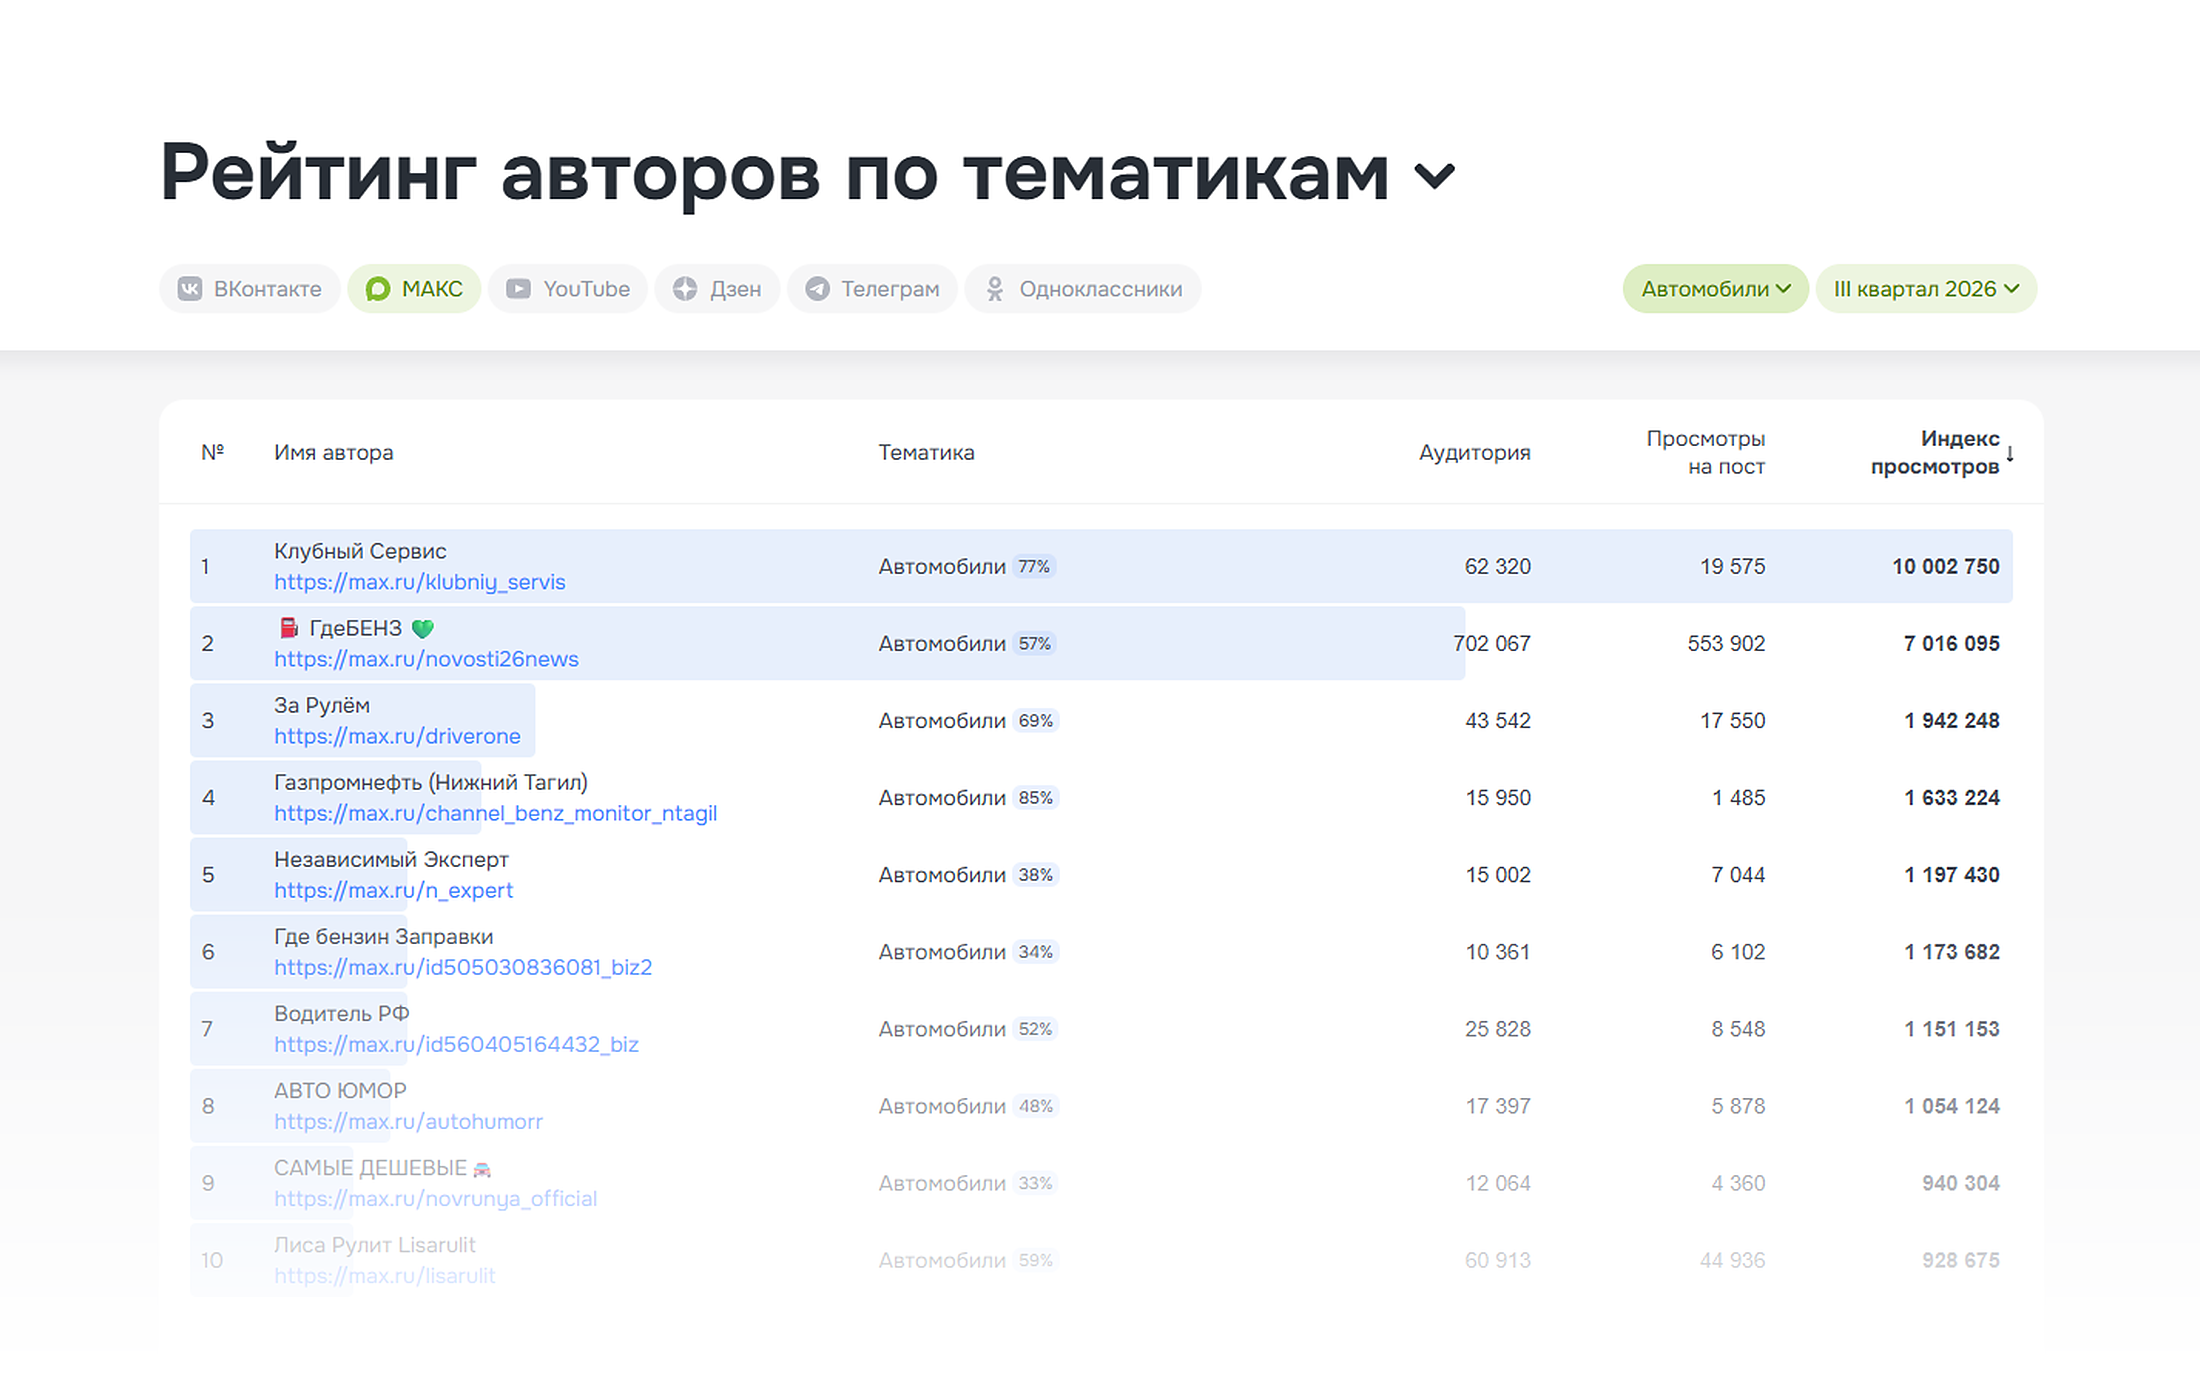The height and width of the screenshot is (1379, 2200).
Task: Select author Водитель РФ
Action: pos(341,1013)
